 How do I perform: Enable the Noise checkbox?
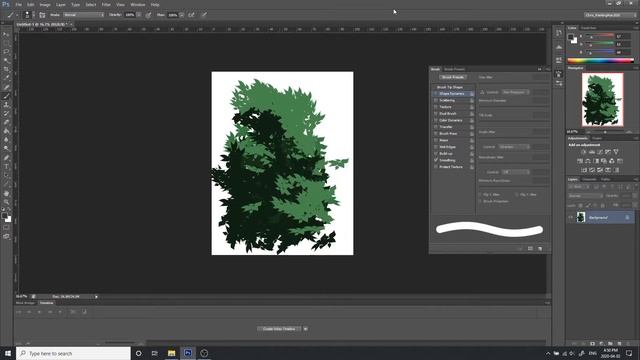point(436,140)
